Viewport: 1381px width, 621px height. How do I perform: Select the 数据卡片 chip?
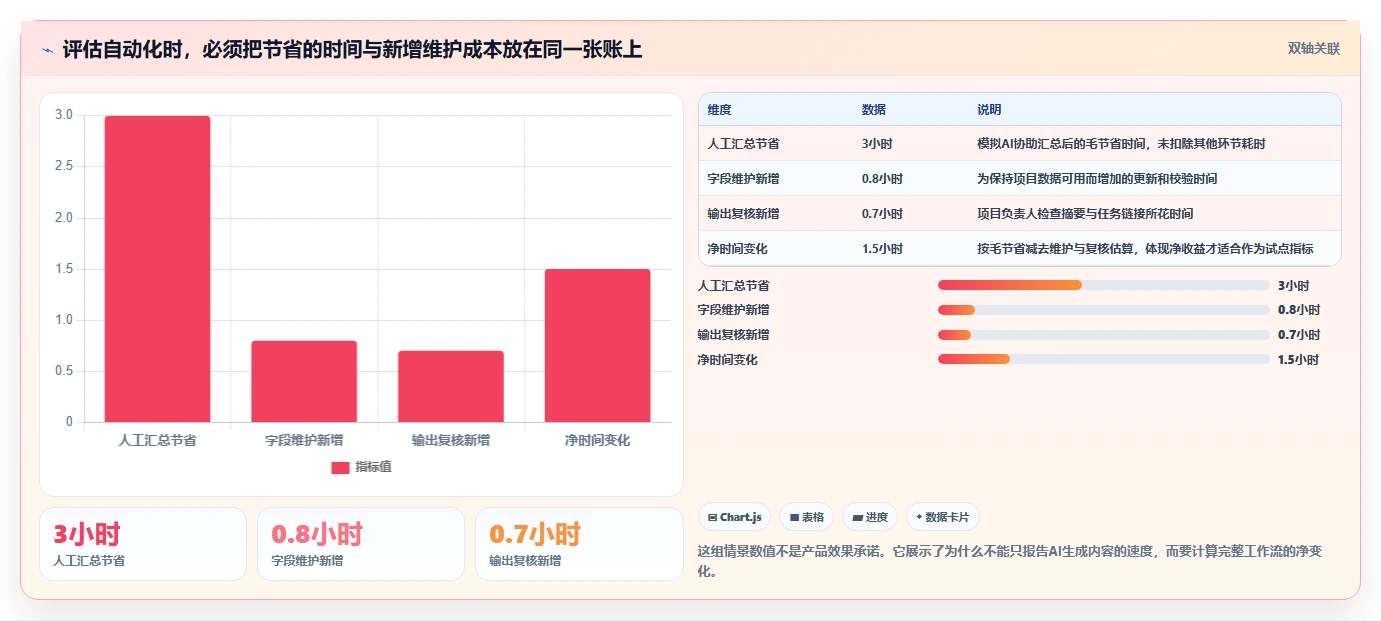[943, 517]
